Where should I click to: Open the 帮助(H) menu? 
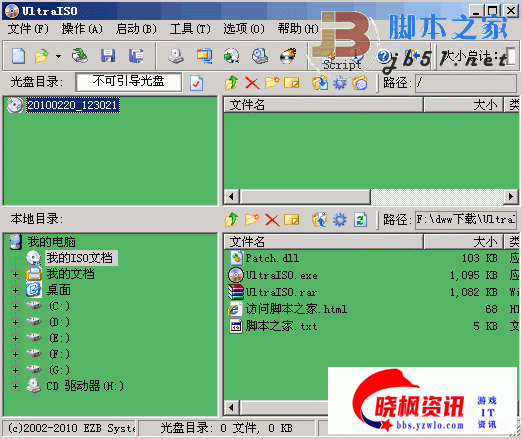pyautogui.click(x=298, y=29)
